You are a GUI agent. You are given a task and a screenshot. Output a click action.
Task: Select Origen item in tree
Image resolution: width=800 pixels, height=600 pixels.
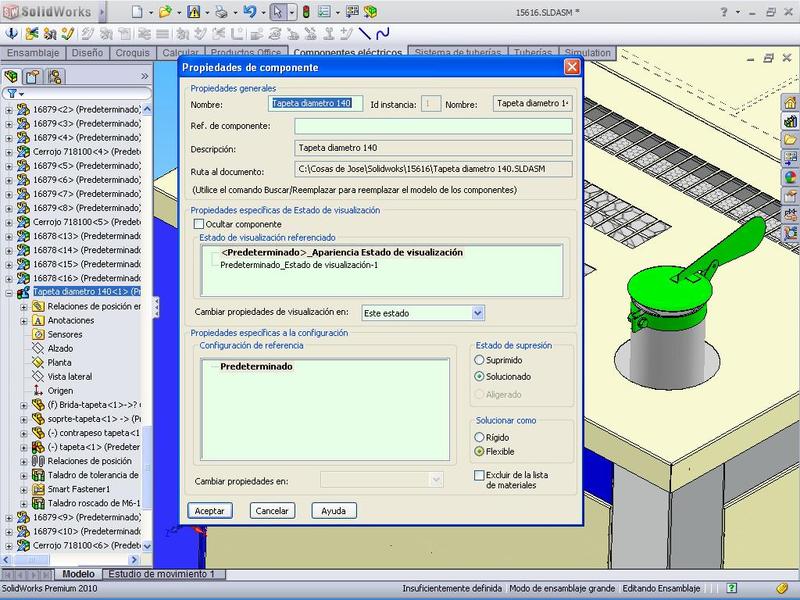[x=60, y=391]
